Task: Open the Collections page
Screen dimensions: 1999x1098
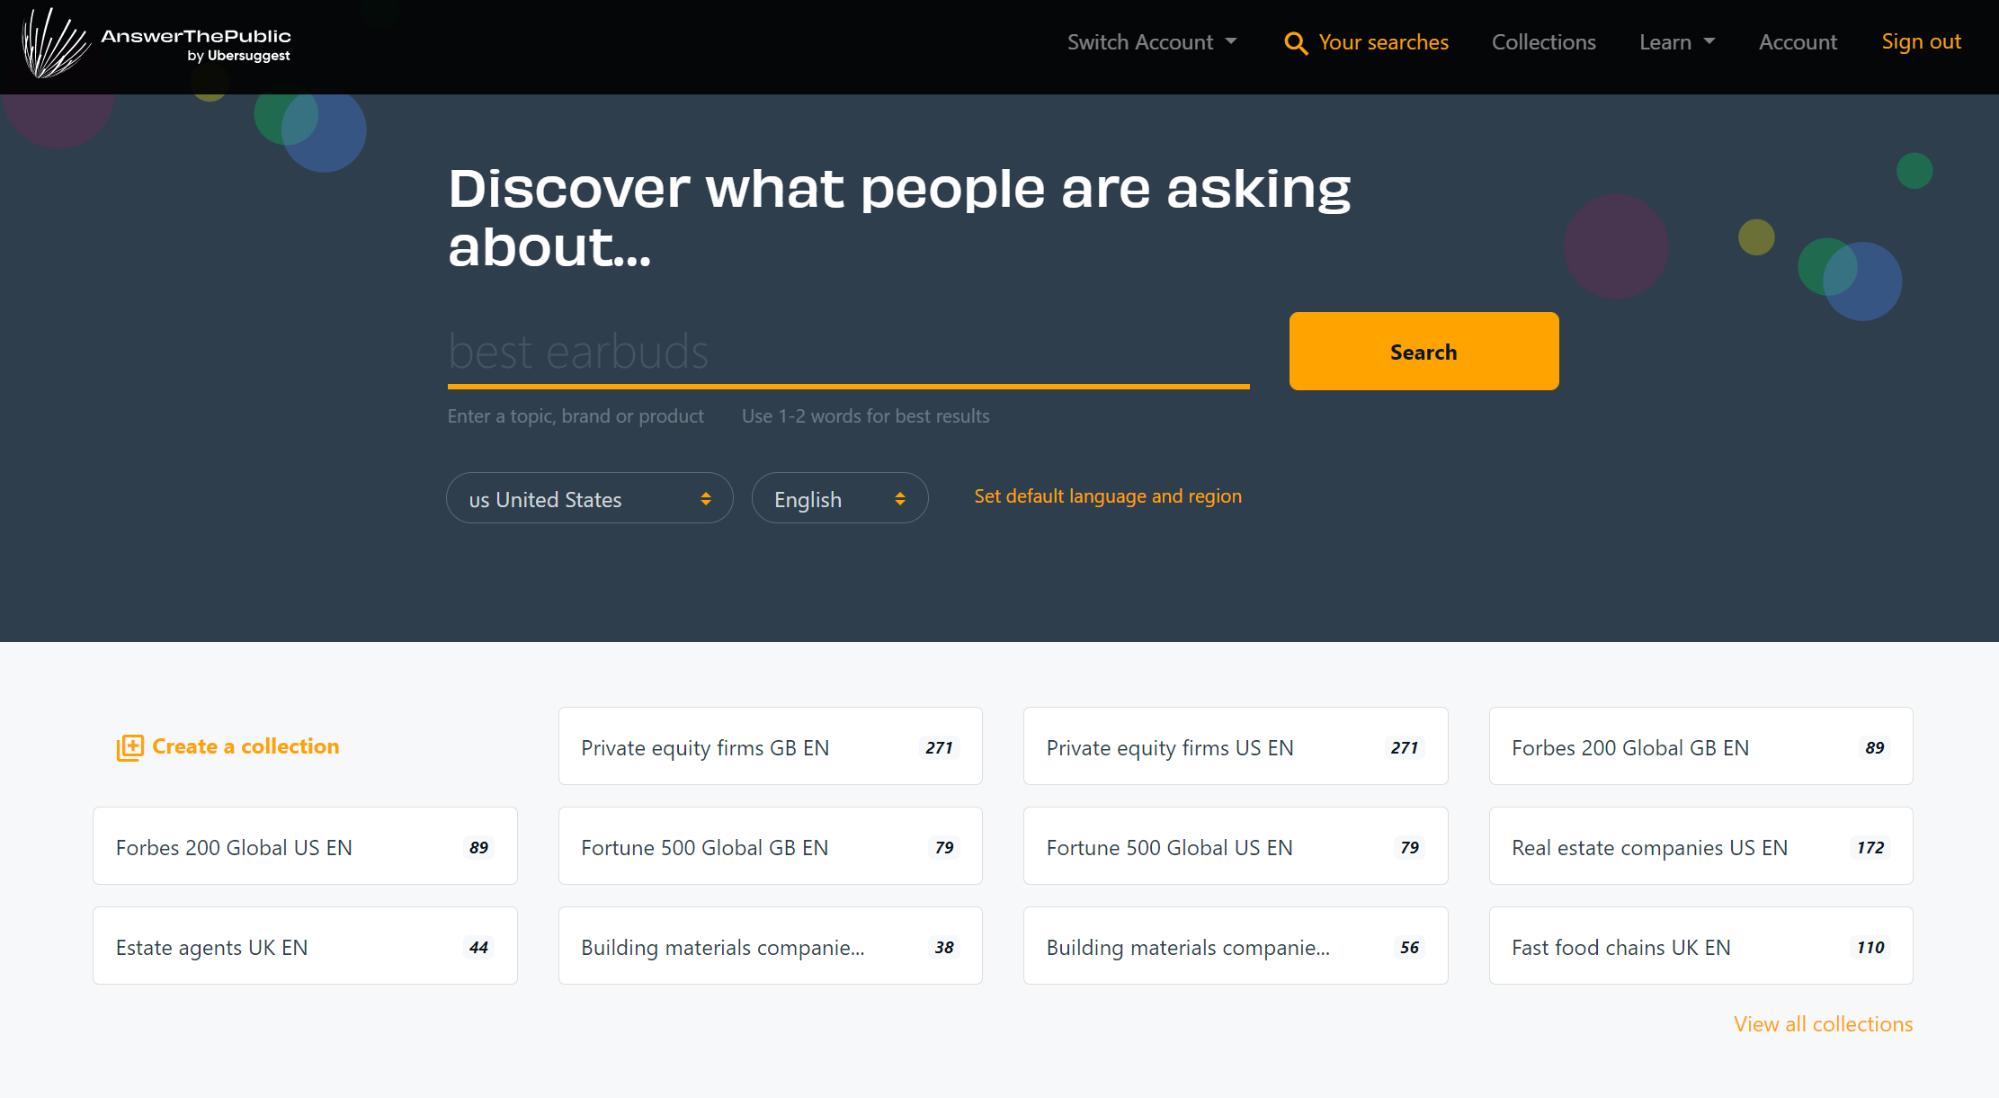Action: pos(1543,42)
